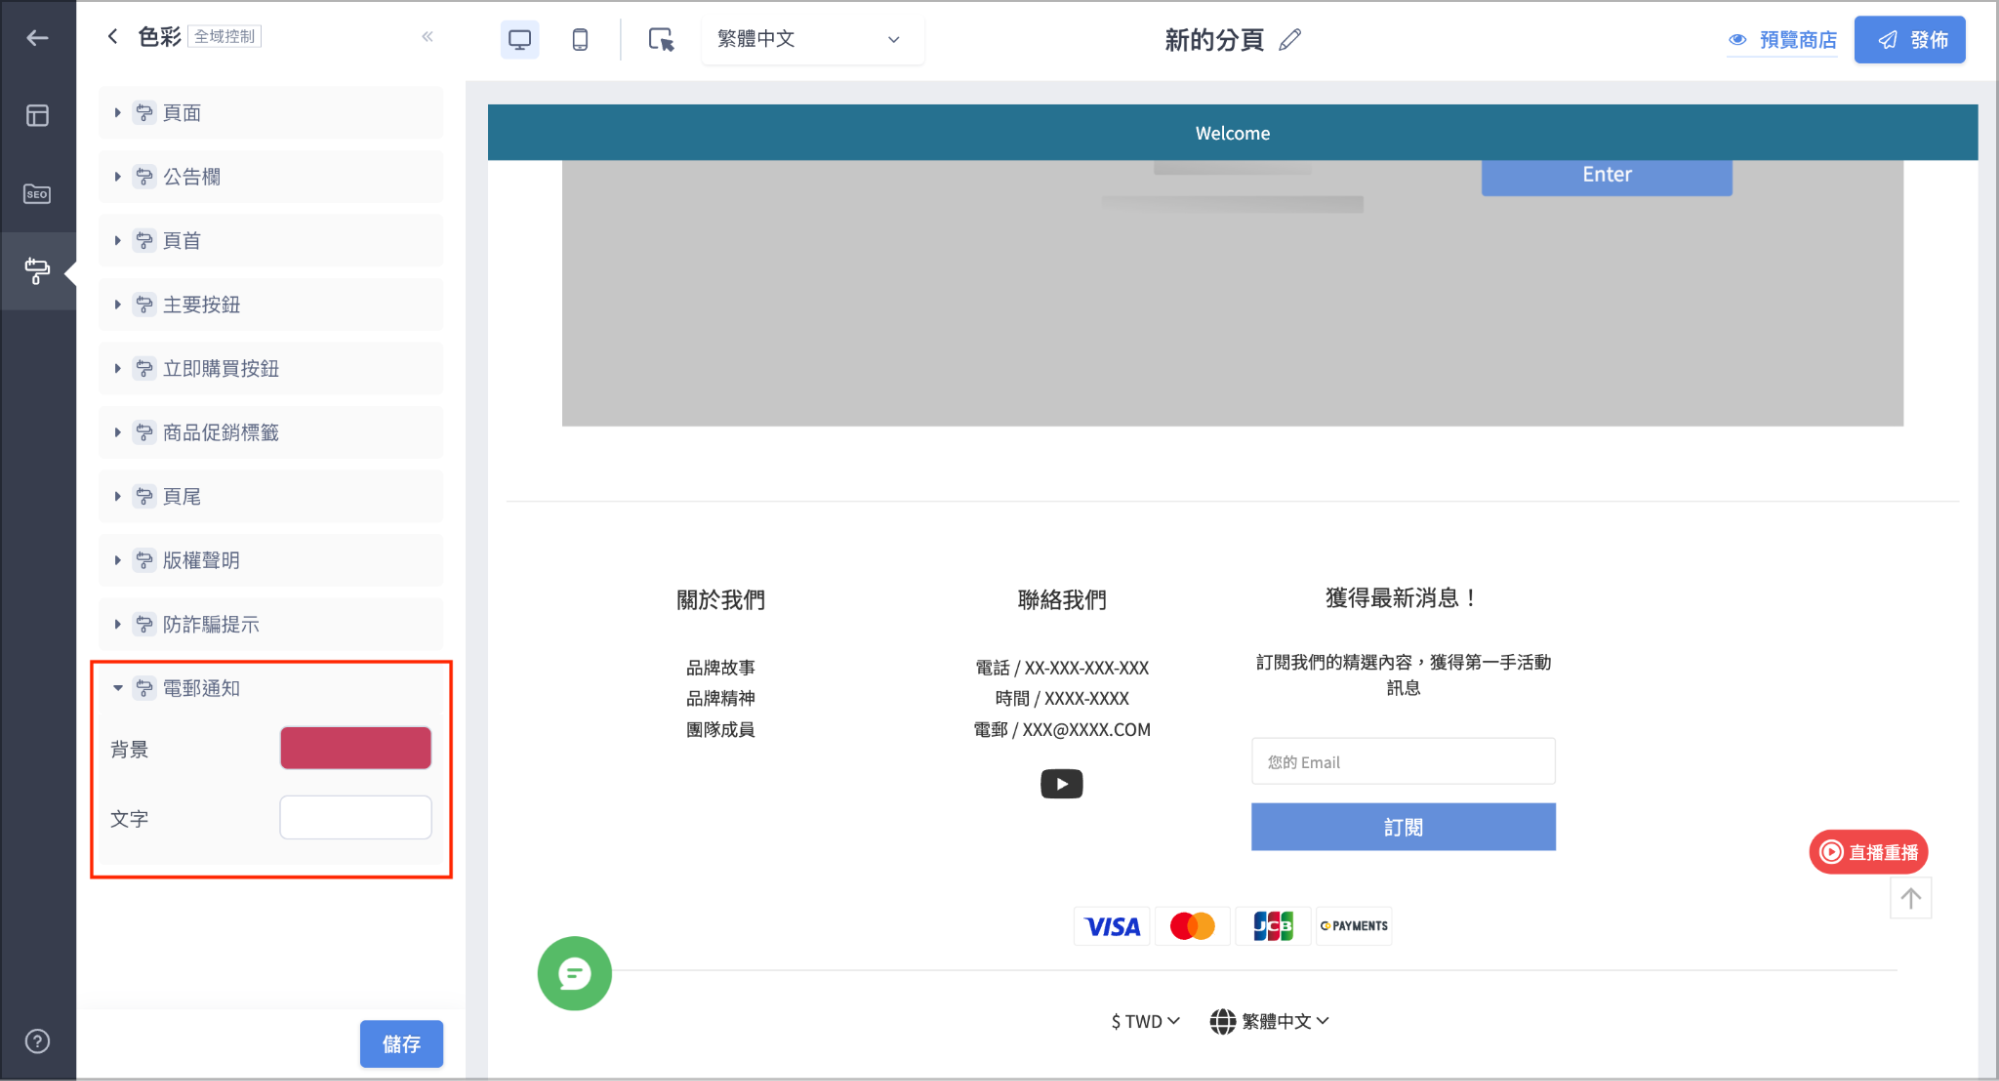The width and height of the screenshot is (1999, 1081).
Task: Open the SEO settings icon
Action: (37, 194)
